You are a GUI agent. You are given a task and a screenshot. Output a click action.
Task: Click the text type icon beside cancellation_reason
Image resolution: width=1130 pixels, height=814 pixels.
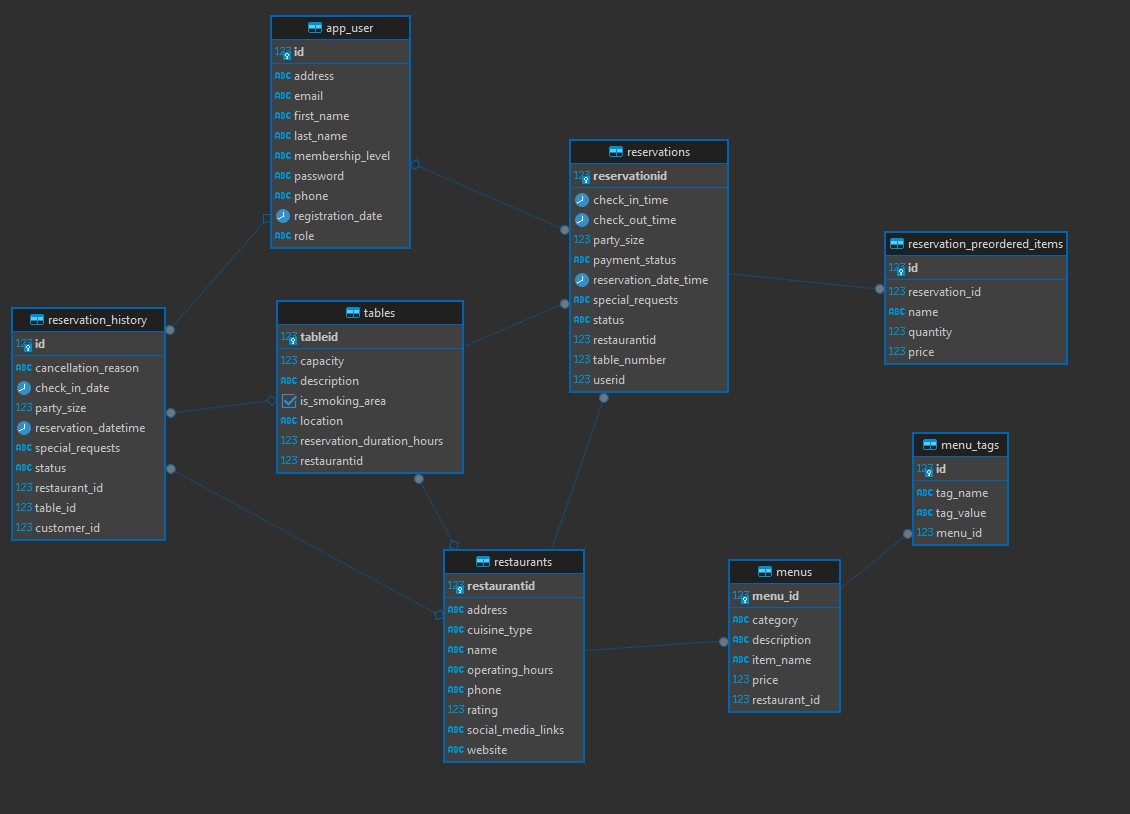coord(23,368)
